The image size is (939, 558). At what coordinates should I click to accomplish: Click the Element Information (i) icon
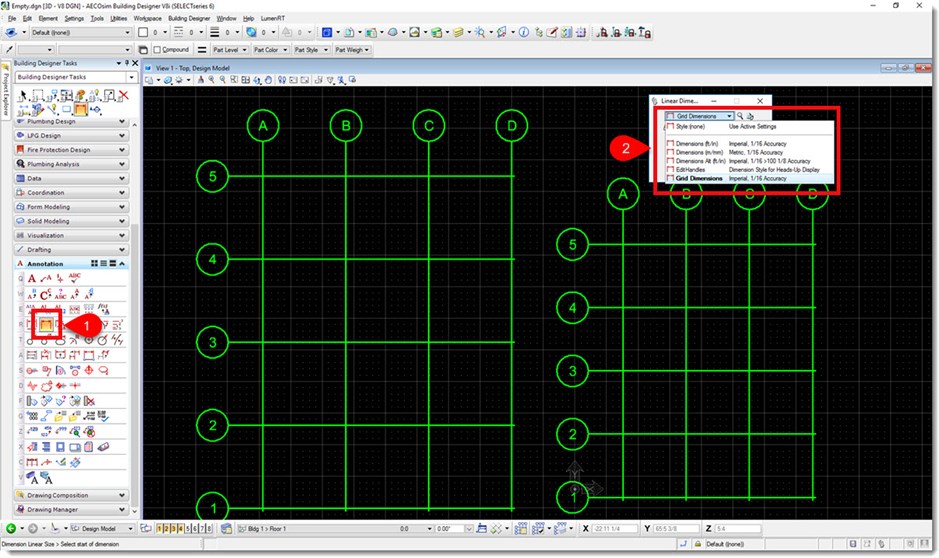(x=523, y=32)
